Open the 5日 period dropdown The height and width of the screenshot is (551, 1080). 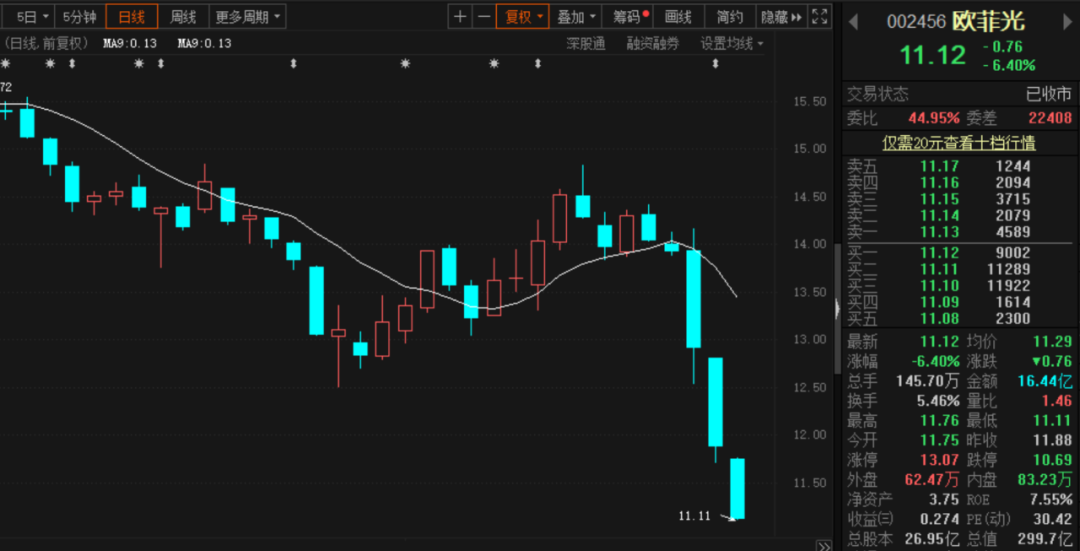(32, 17)
